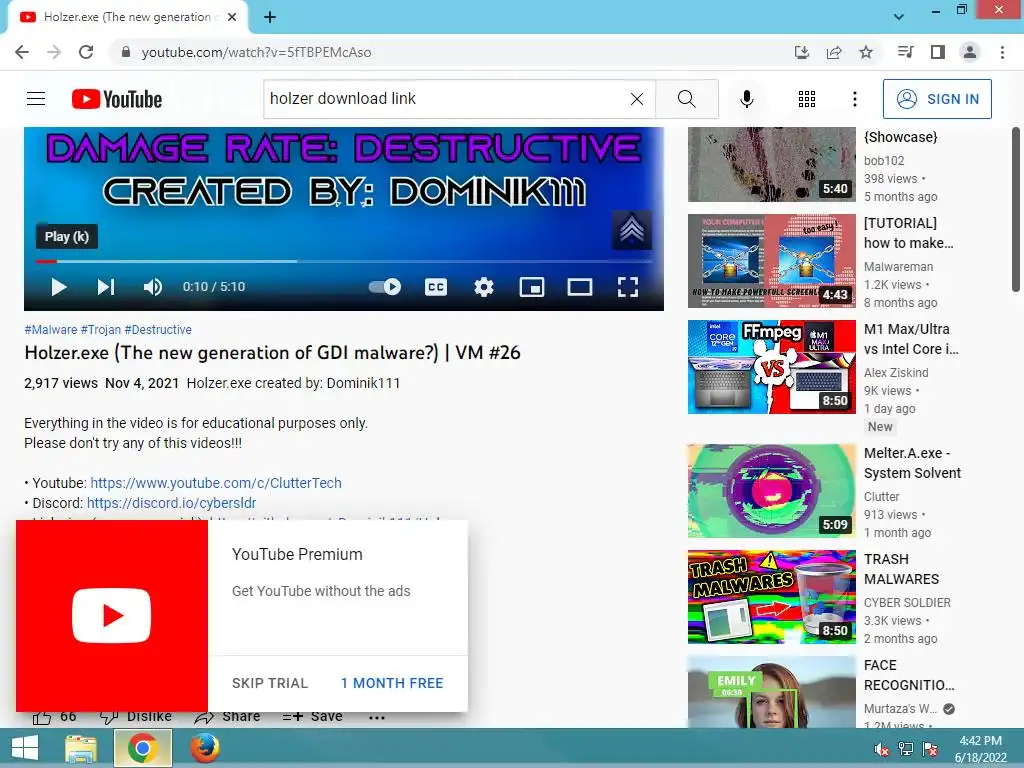Open the FACE RECOGNITION video title

pyautogui.click(x=909, y=675)
